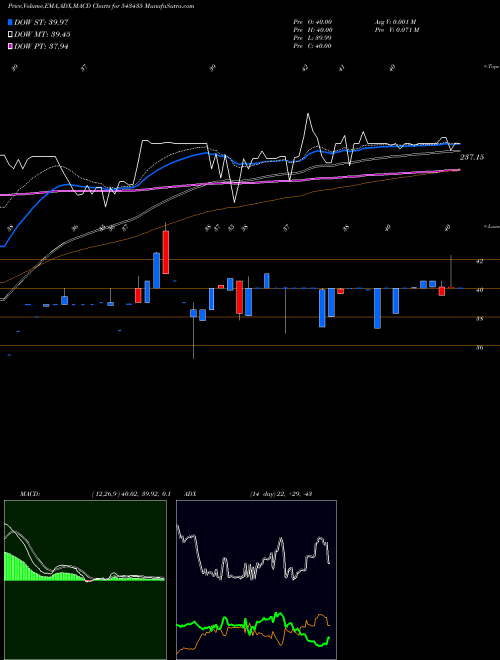Image resolution: width=500 pixels, height=660 pixels.
Task: Select the 'DOW PT: 37.94' legend label
Action: click(x=41, y=46)
